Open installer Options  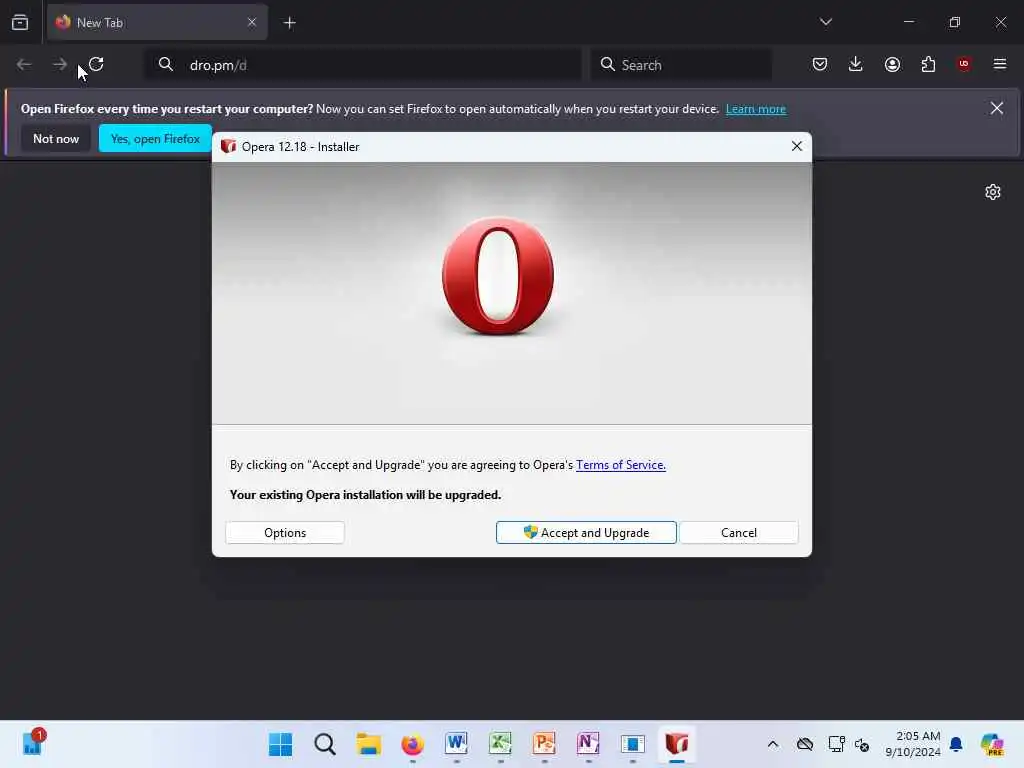(x=285, y=532)
